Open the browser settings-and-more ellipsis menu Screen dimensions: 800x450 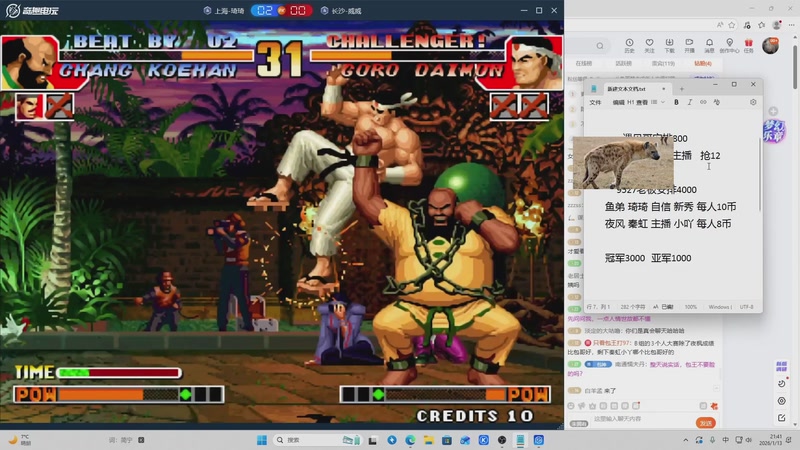coord(791,24)
